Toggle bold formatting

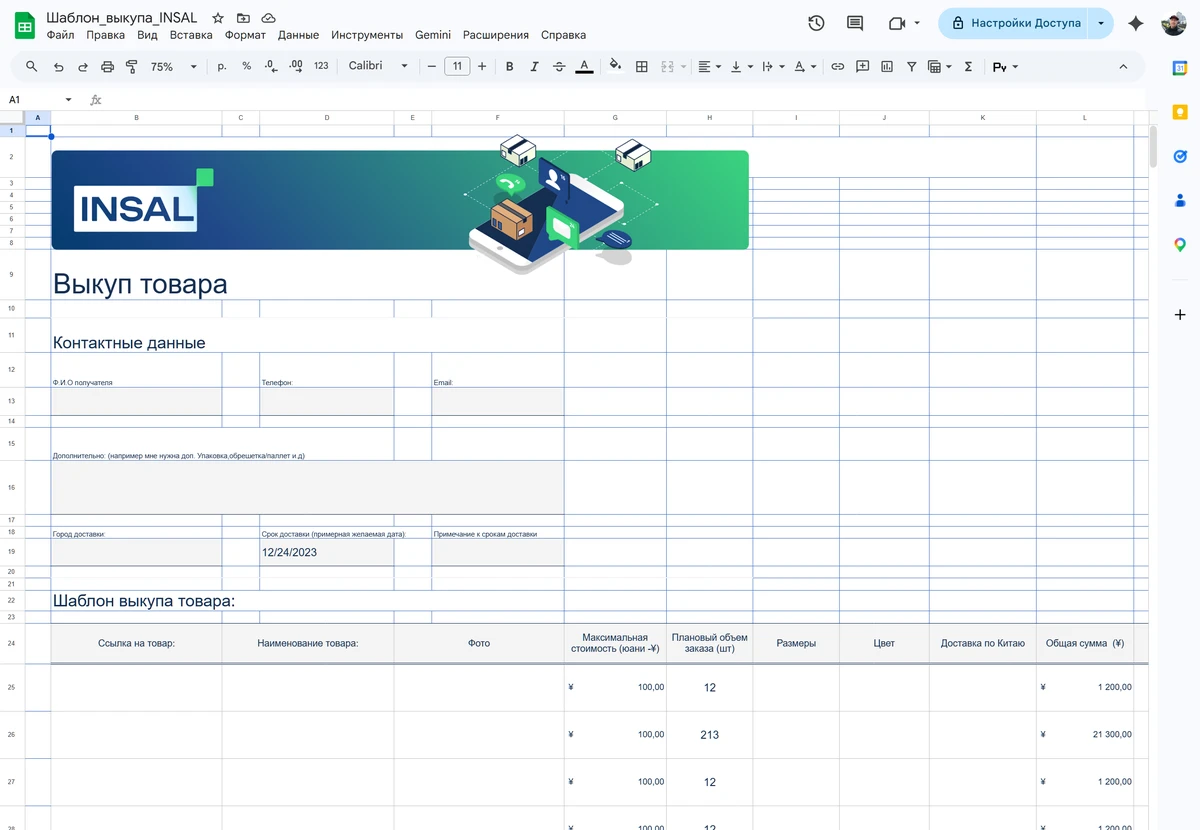510,67
